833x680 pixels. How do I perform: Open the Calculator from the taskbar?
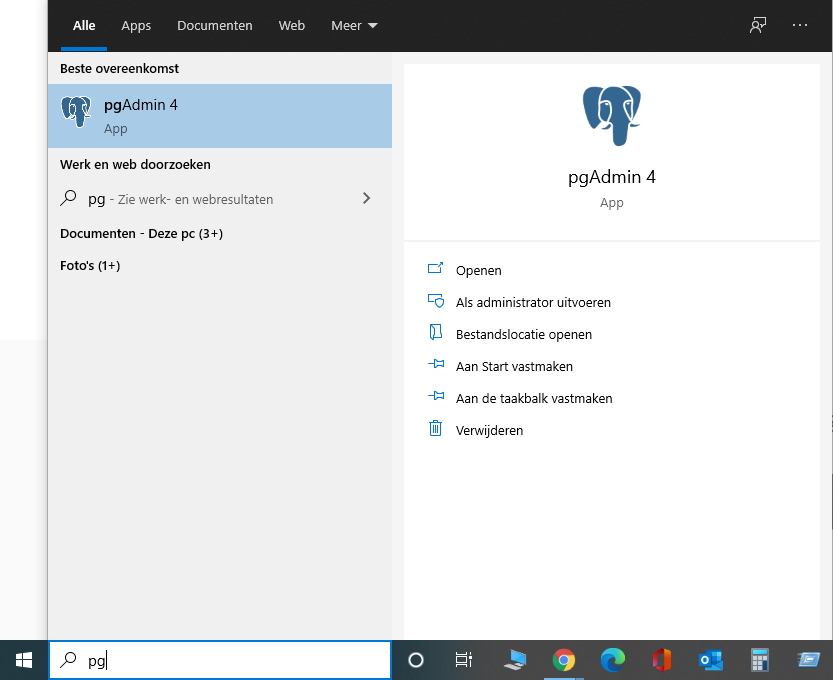point(759,660)
